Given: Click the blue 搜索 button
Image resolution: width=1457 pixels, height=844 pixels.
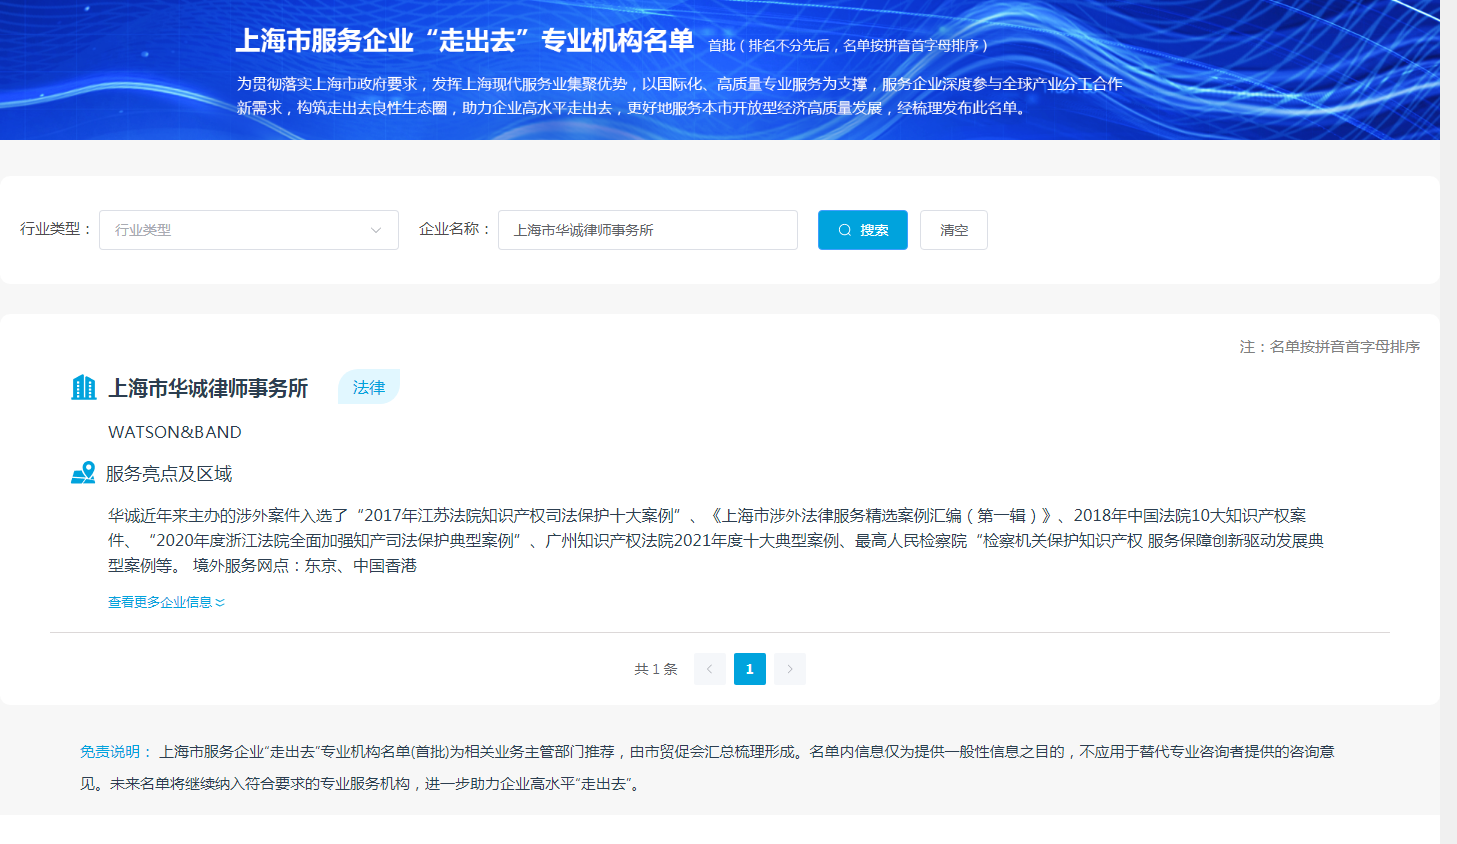Looking at the screenshot, I should coord(863,230).
